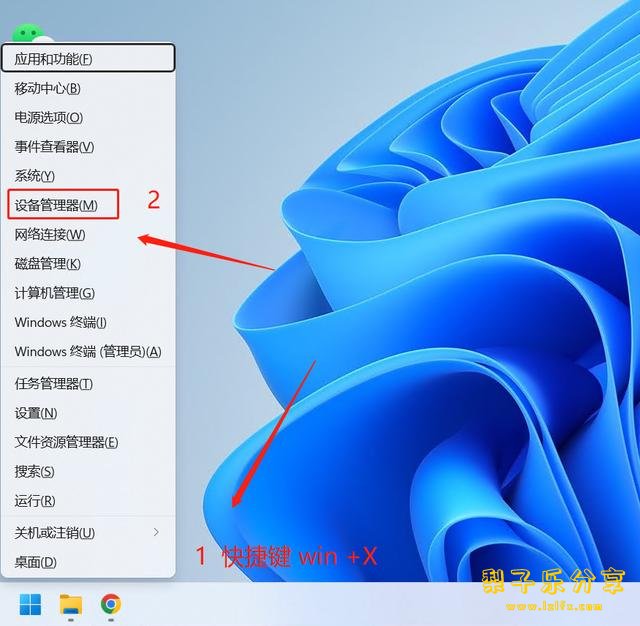Start Windows 终端 (管理员)(A)
This screenshot has height=626, width=640.
coord(89,351)
